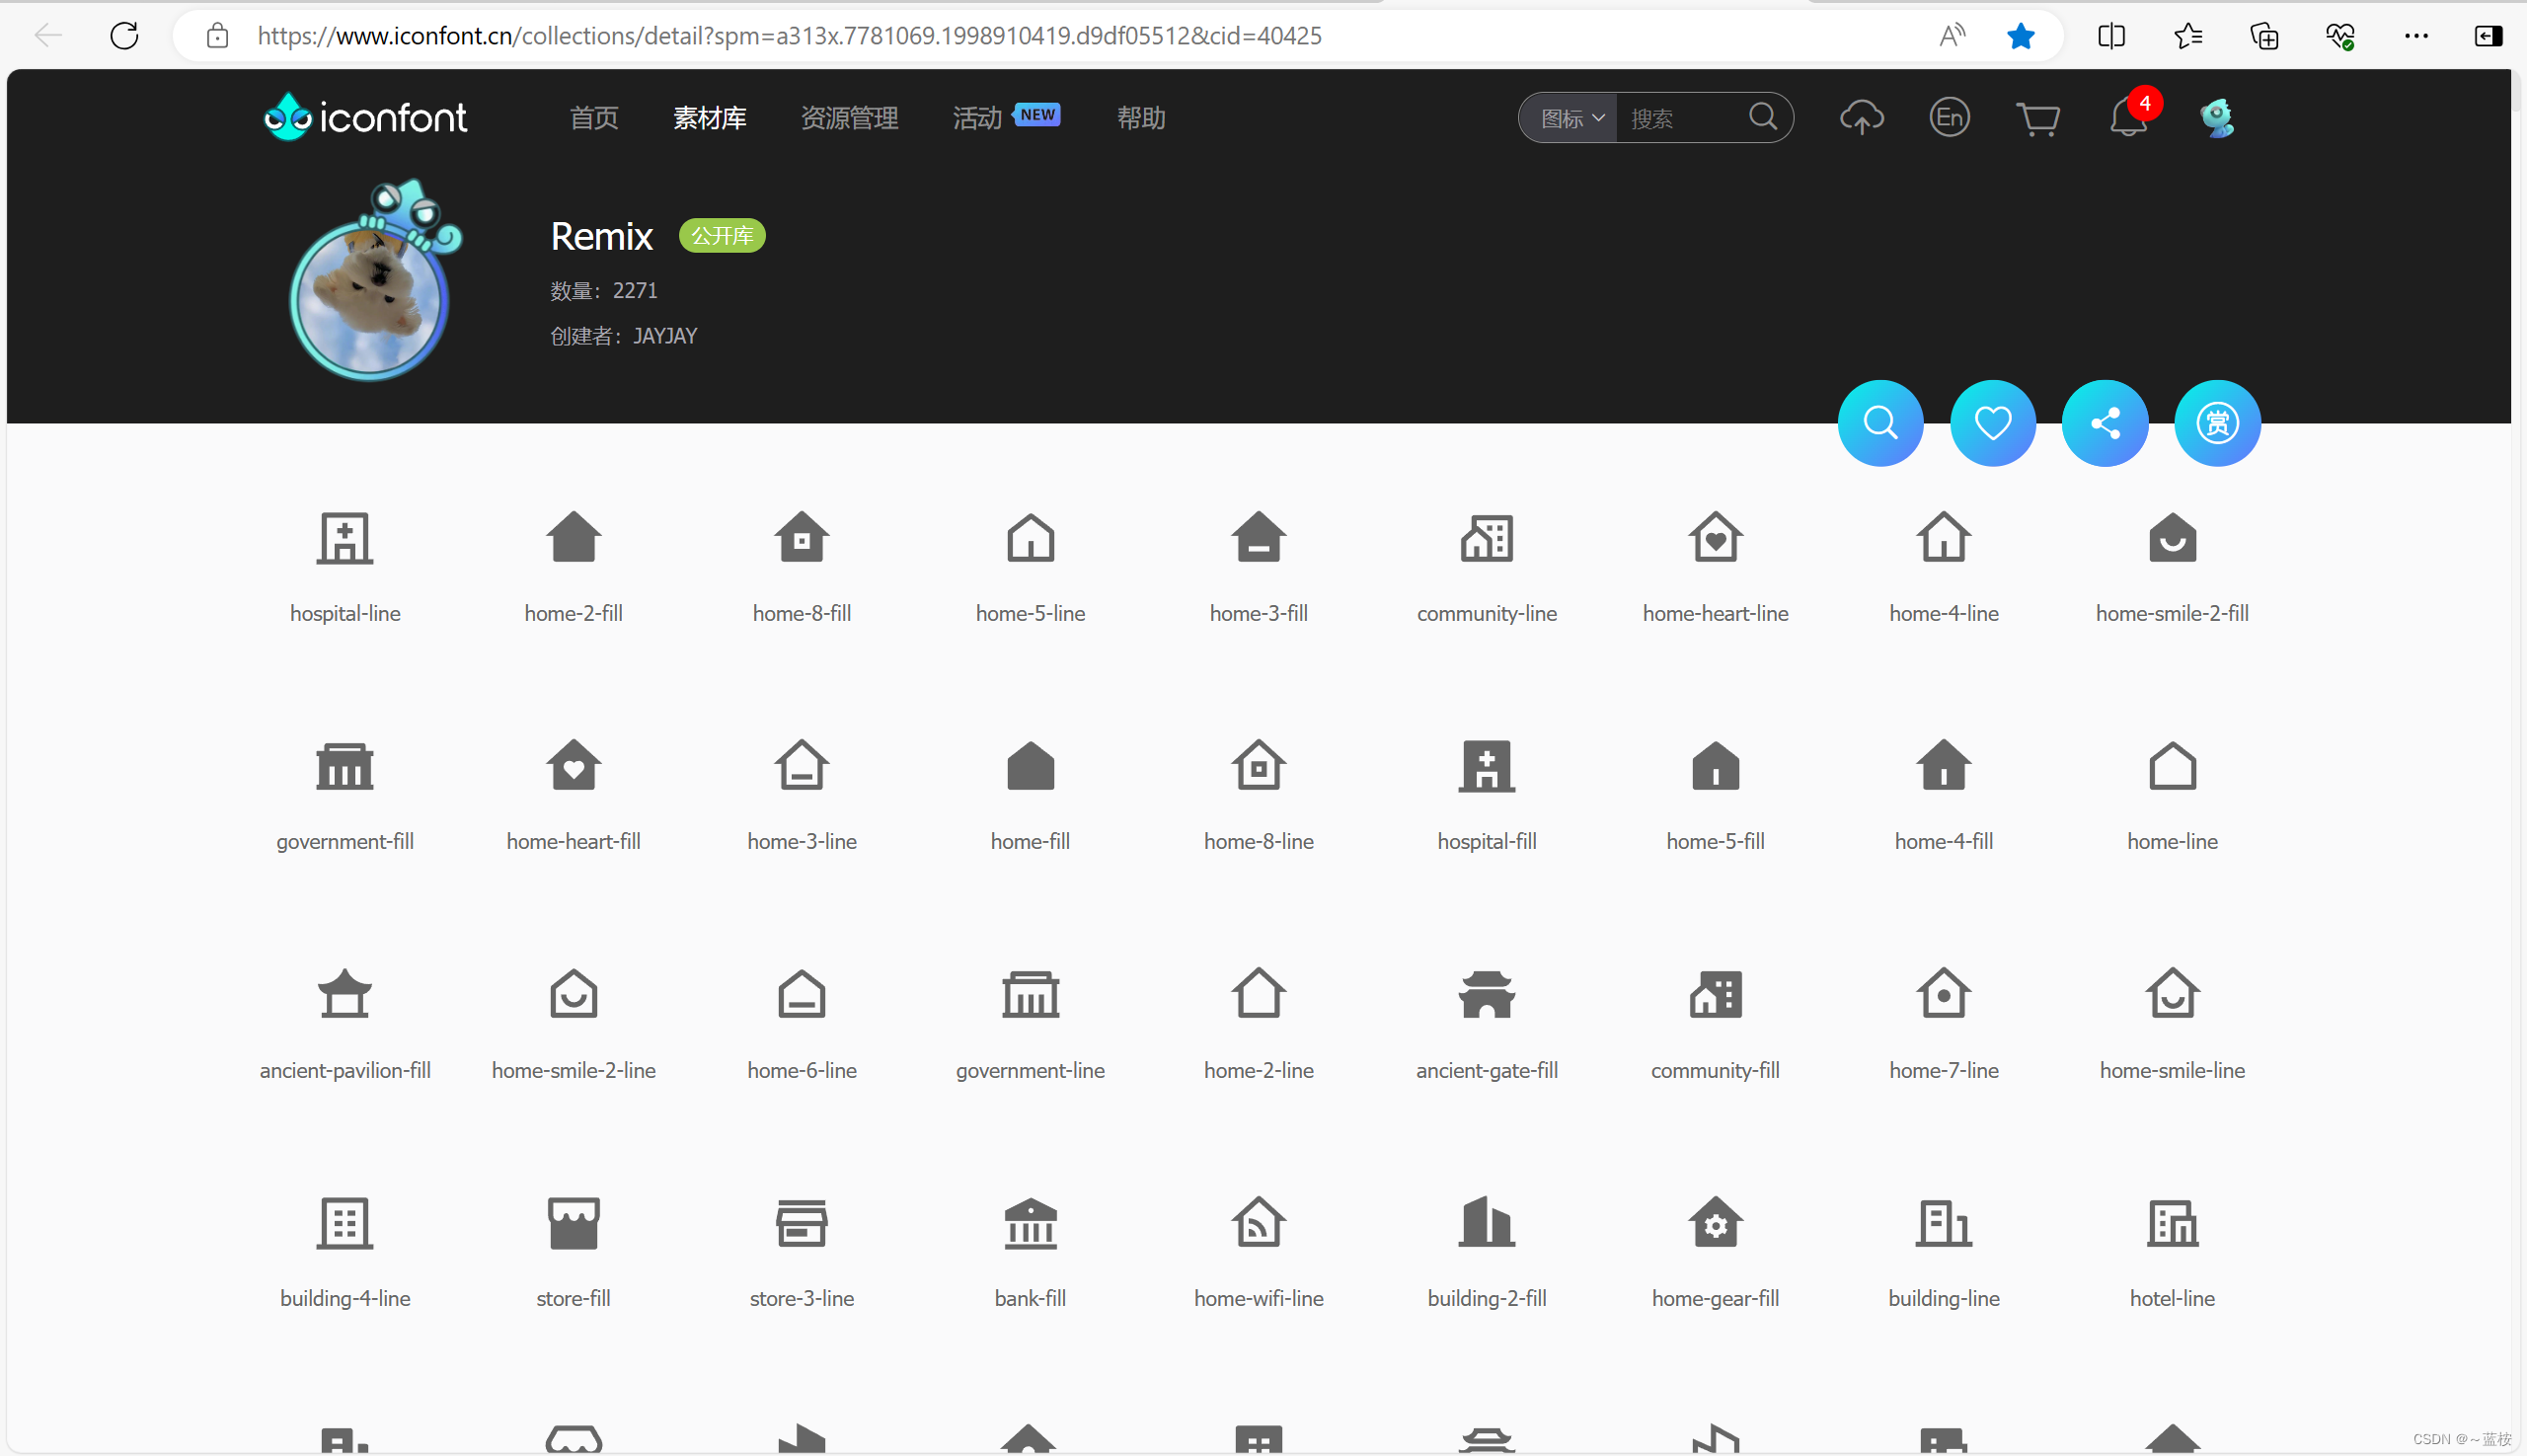This screenshot has height=1456, width=2527.
Task: Pick the home-8-fill icon
Action: click(802, 538)
